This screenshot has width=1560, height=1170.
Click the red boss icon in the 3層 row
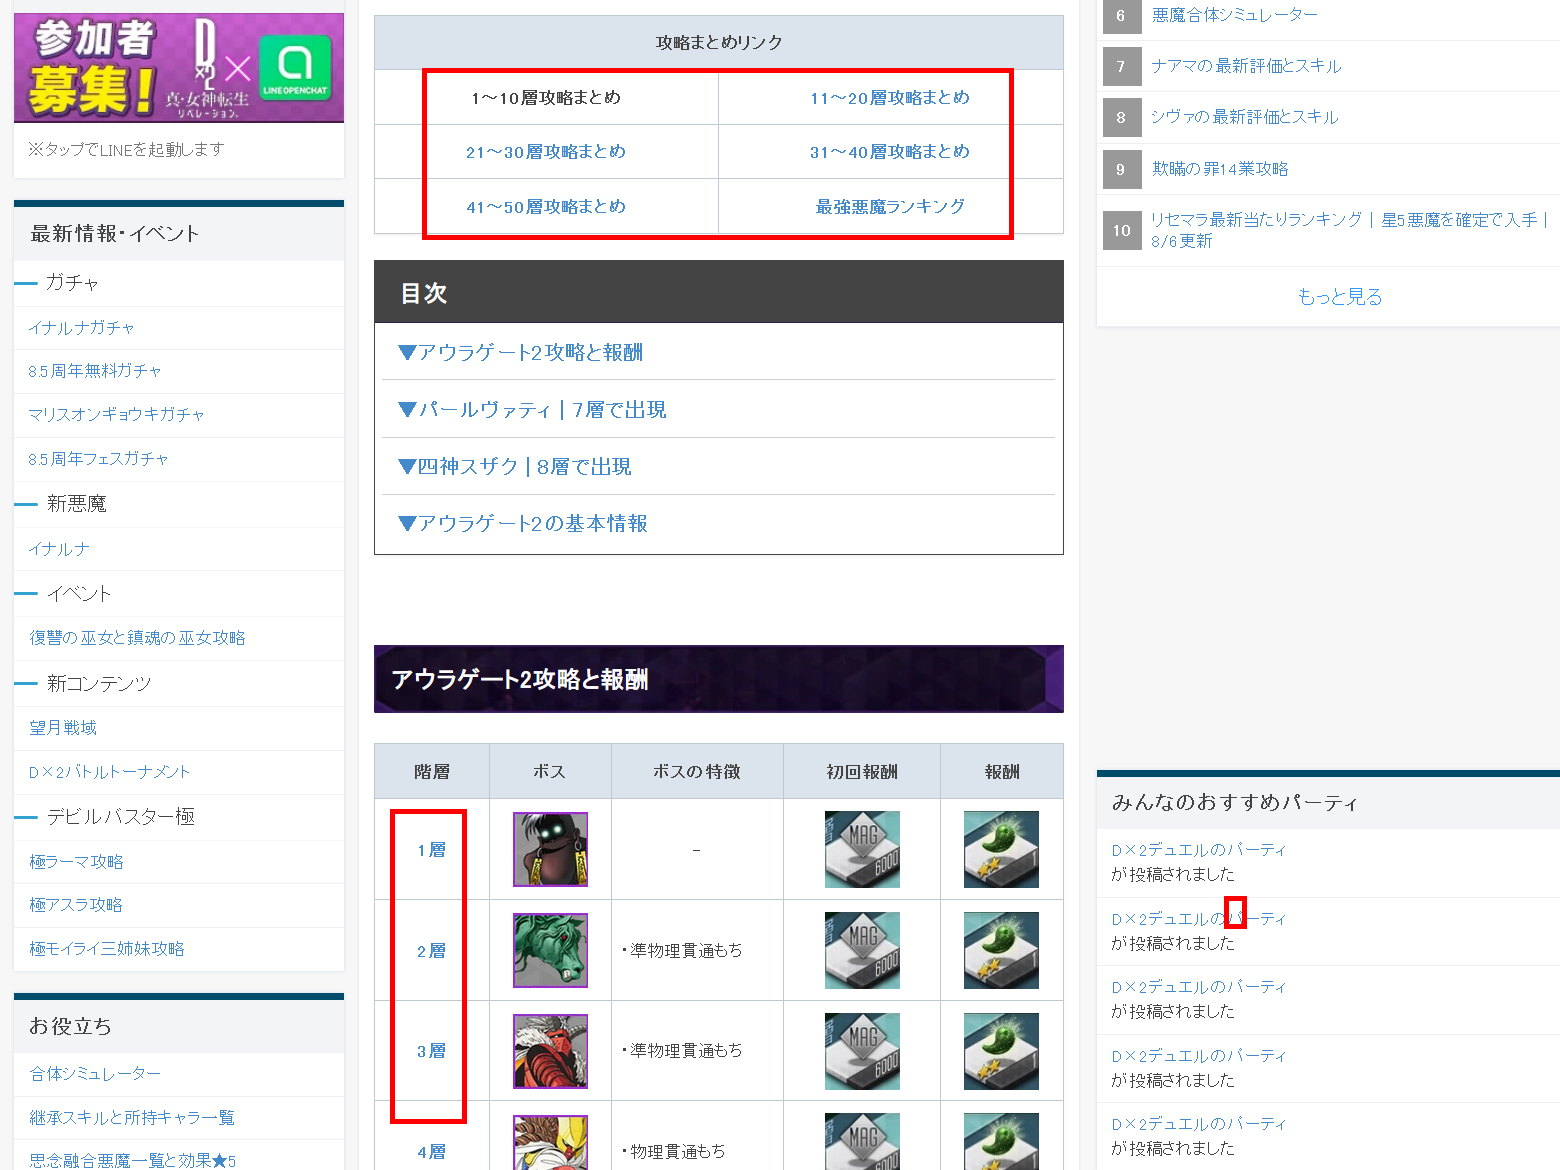pos(550,1051)
